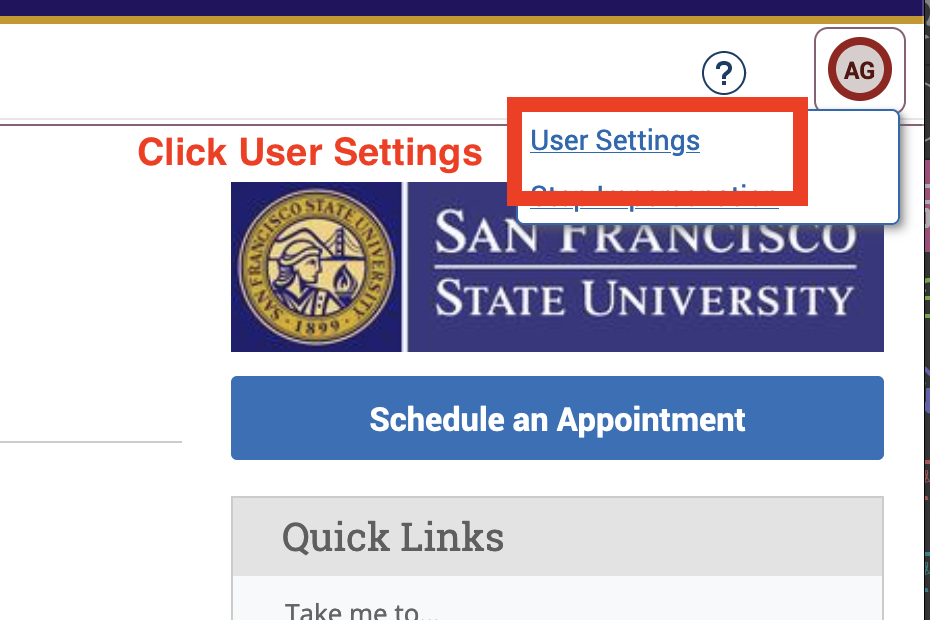930x620 pixels.
Task: Click the State University text in banner
Action: coord(645,297)
